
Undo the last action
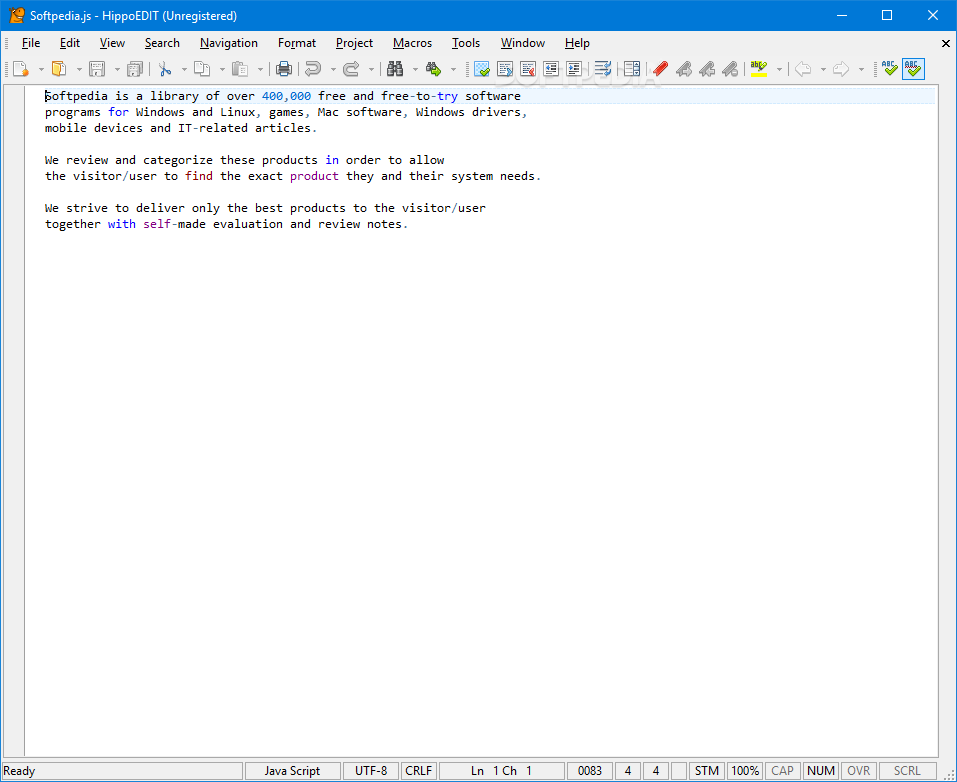pyautogui.click(x=313, y=69)
